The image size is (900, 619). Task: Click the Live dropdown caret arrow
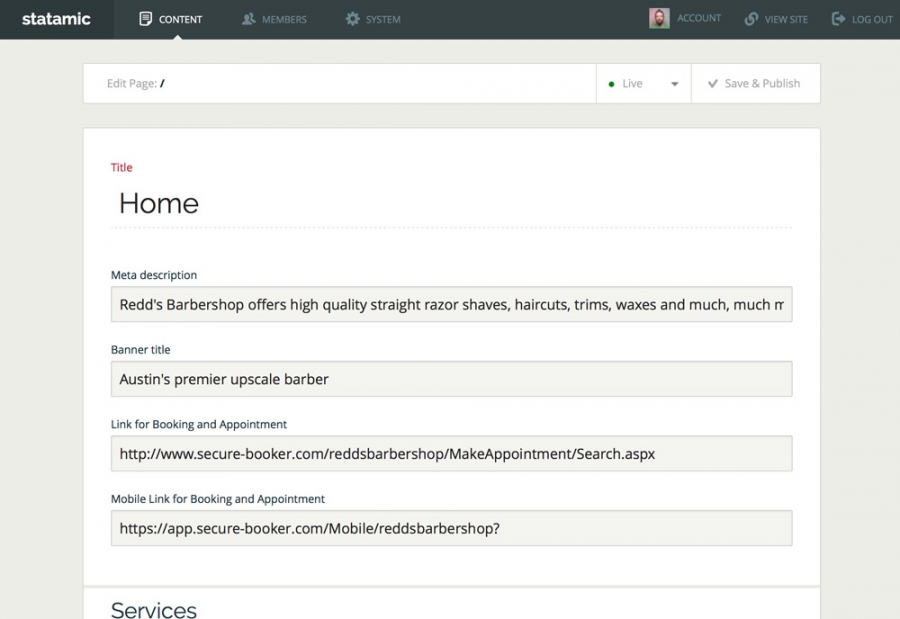(674, 84)
